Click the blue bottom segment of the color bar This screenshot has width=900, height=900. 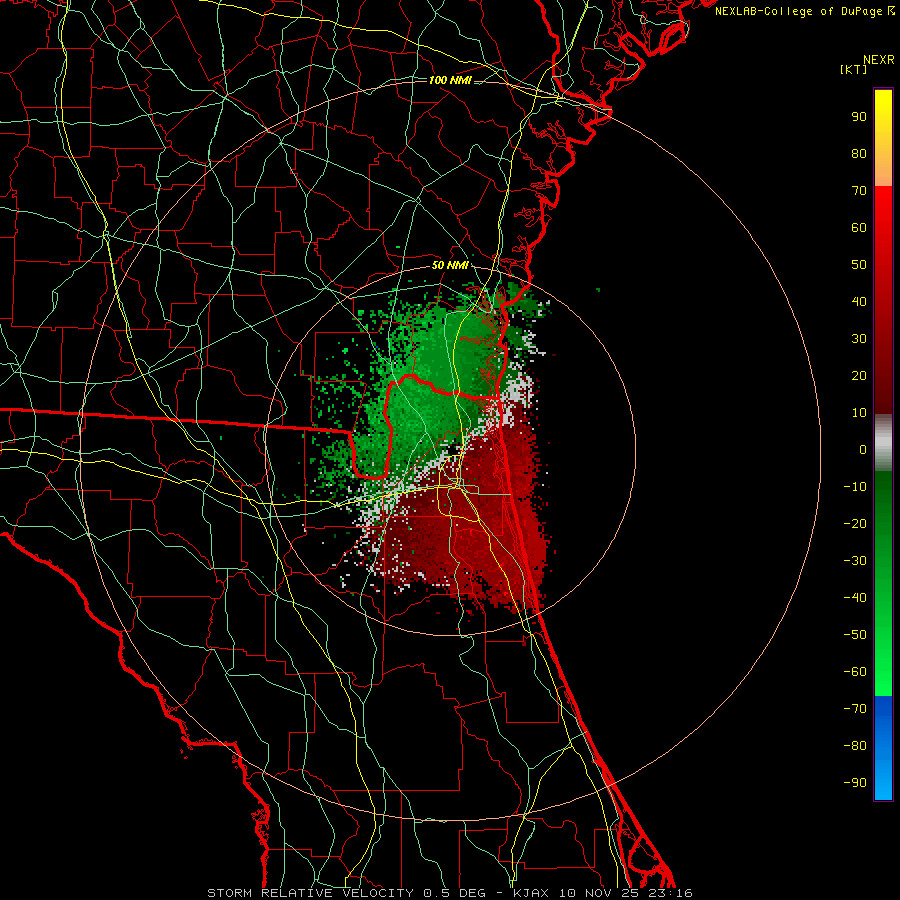click(883, 748)
